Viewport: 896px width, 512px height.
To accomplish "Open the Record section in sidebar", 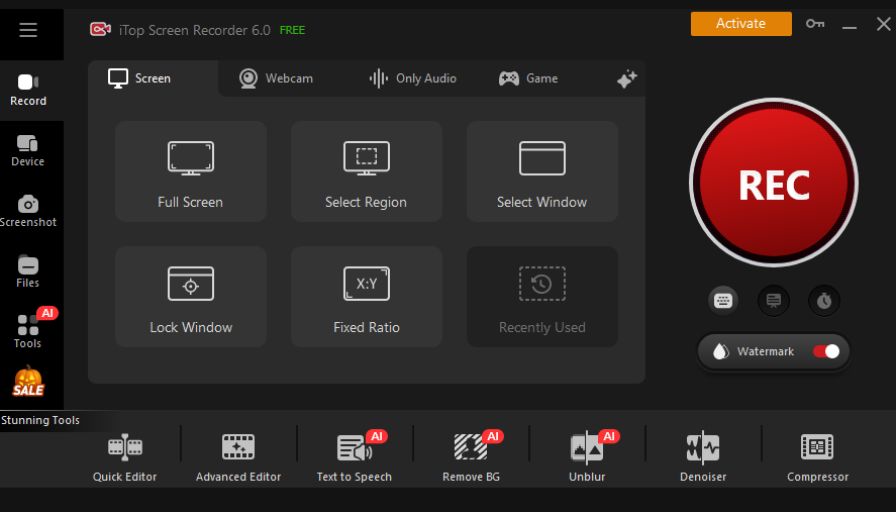I will (28, 90).
